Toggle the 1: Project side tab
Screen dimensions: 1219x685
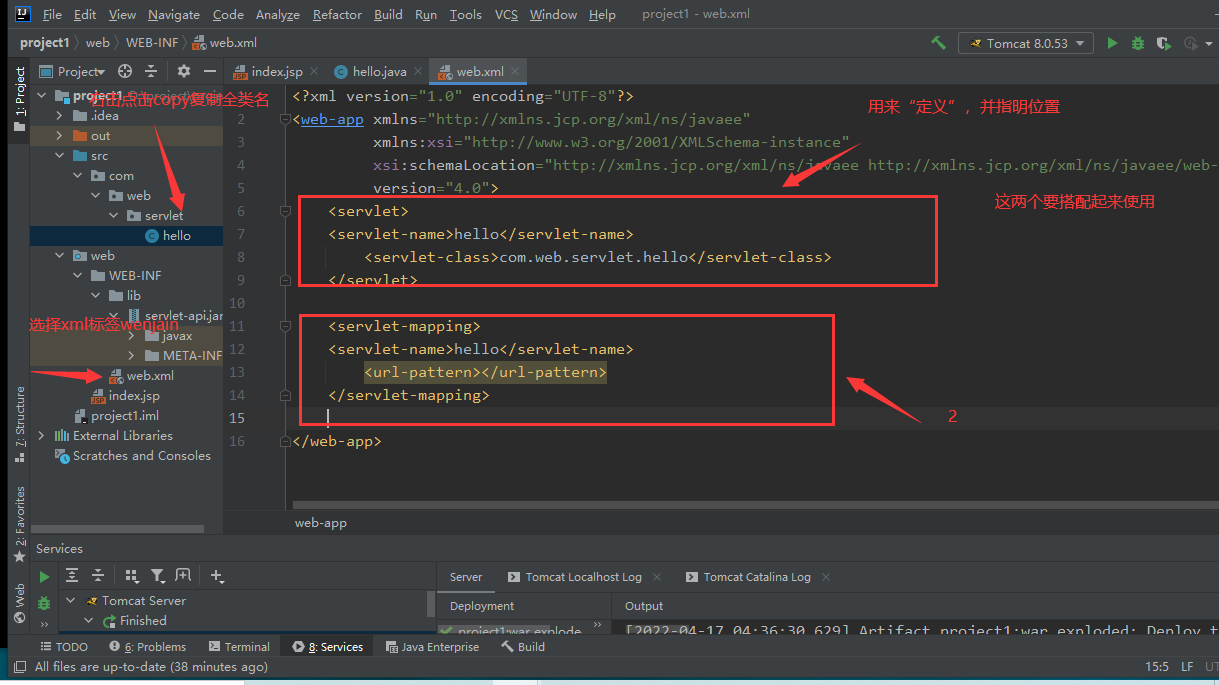[x=19, y=100]
